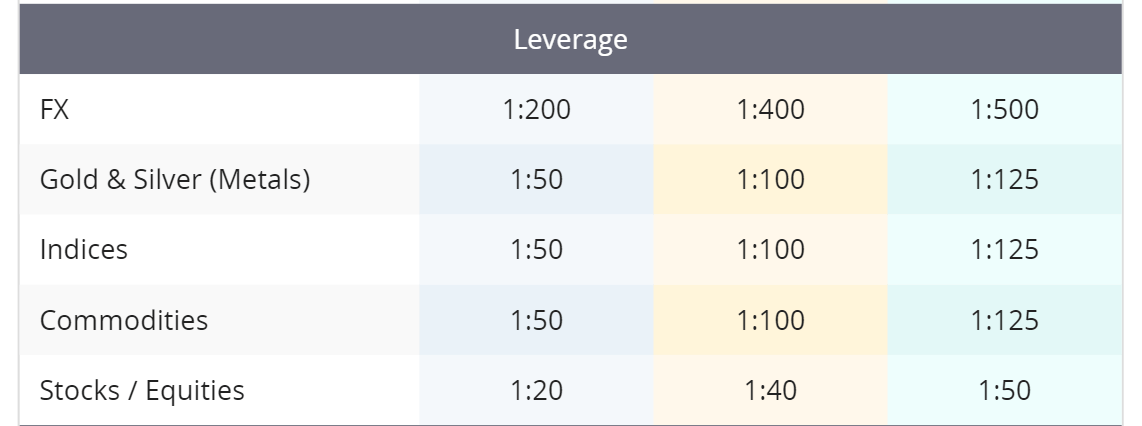
Task: Select the FX row label
Action: click(55, 109)
